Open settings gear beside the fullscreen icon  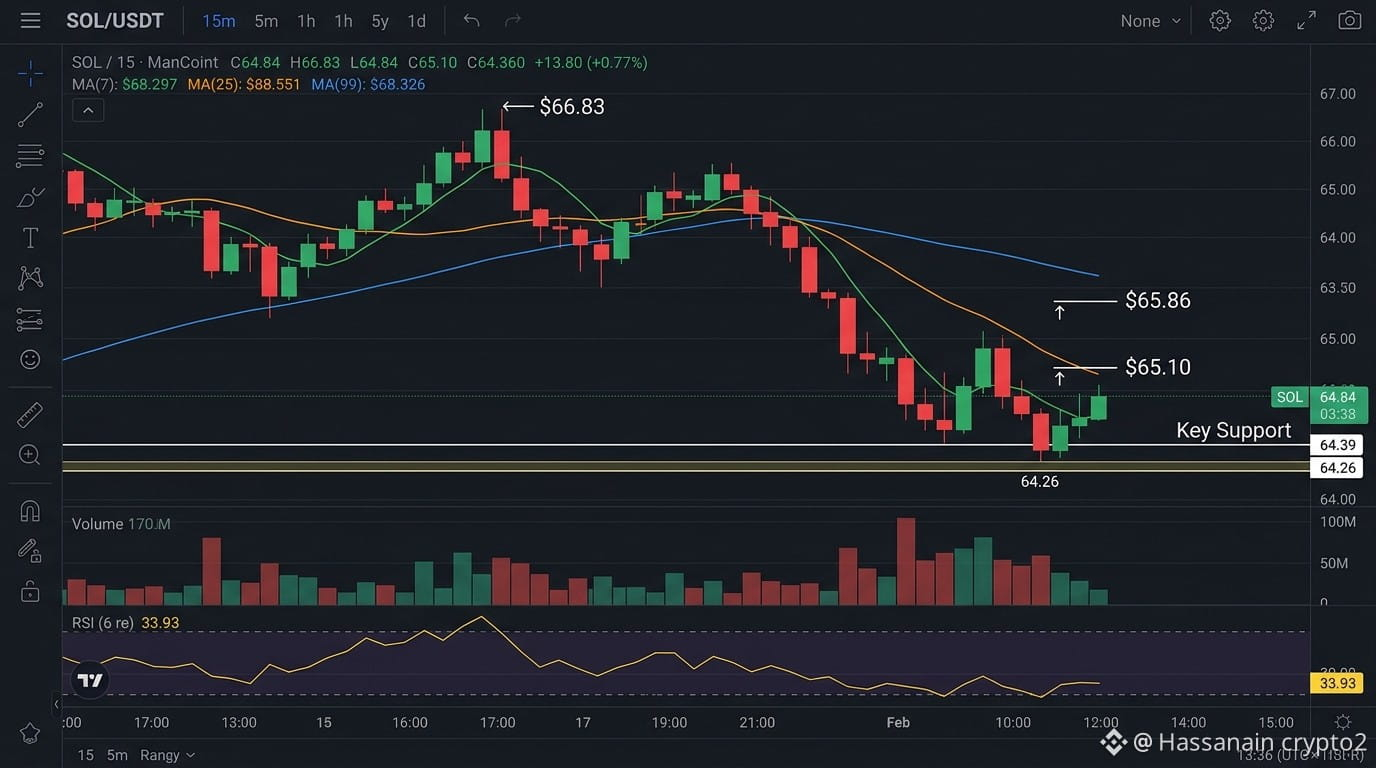pos(1263,21)
